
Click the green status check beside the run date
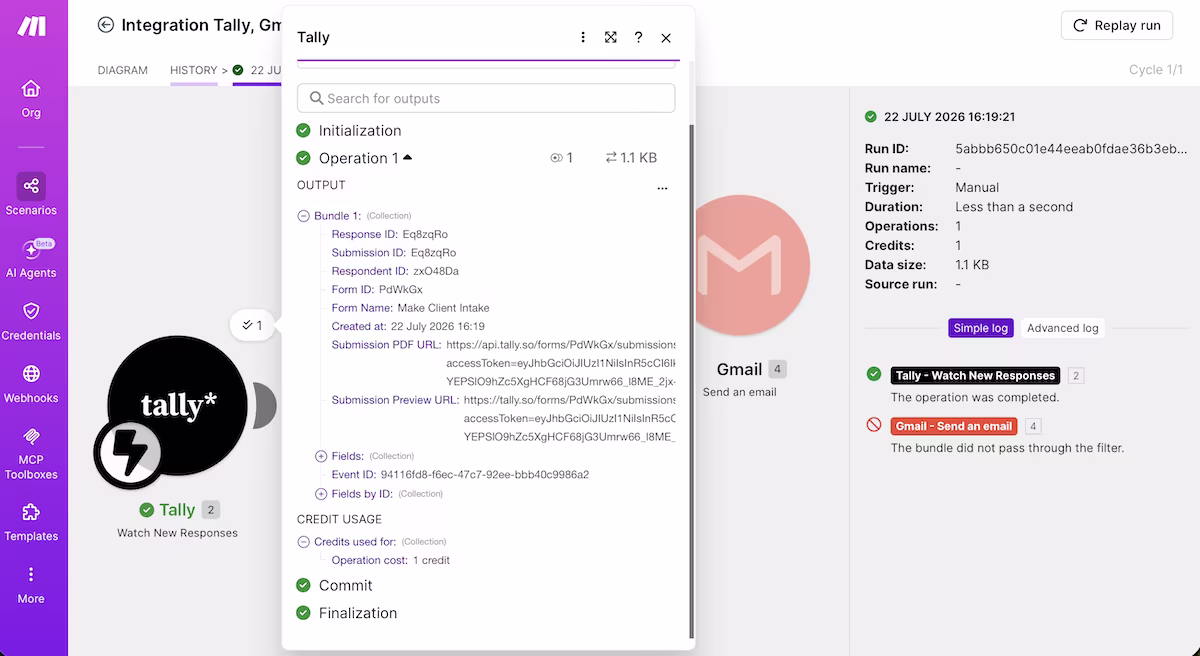pos(871,117)
